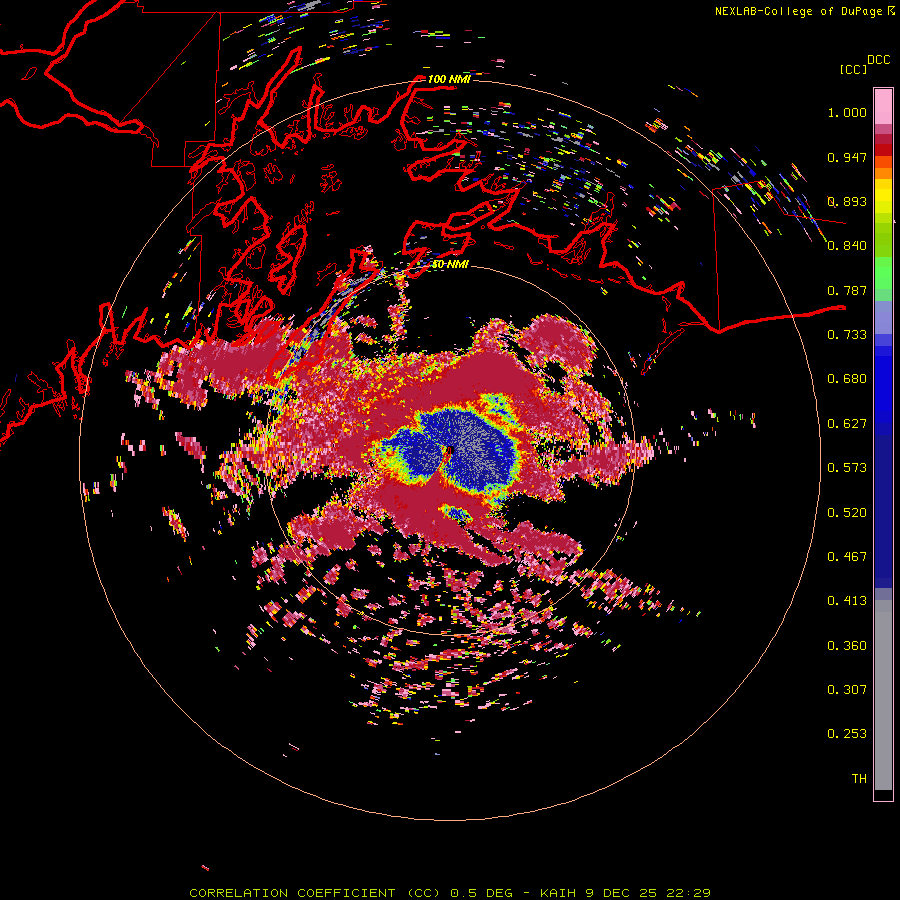
Task: Click the 50 NMI range ring label
Action: [x=450, y=265]
